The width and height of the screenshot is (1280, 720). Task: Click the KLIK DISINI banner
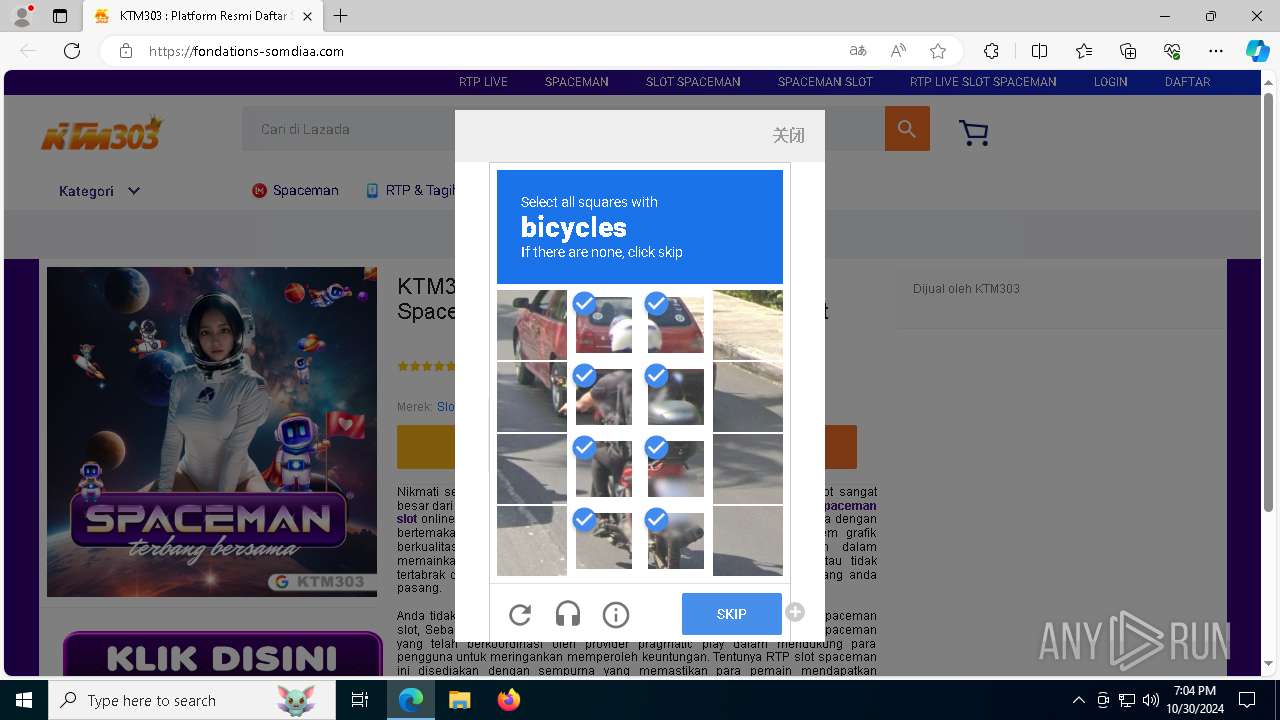pos(222,656)
